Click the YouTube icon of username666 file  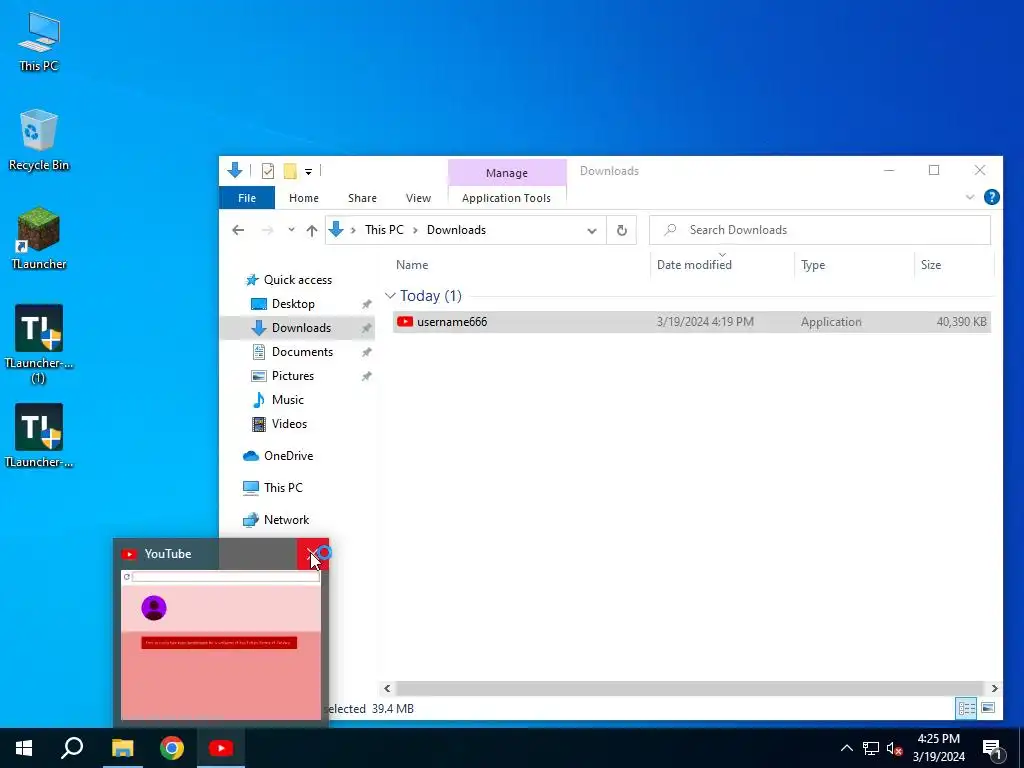tap(405, 321)
